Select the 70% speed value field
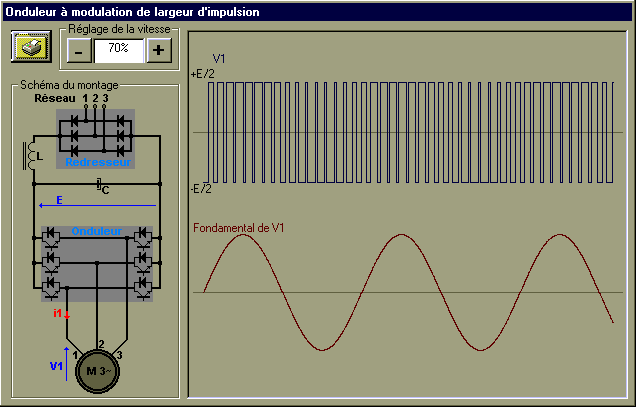Image resolution: width=636 pixels, height=407 pixels. point(119,51)
